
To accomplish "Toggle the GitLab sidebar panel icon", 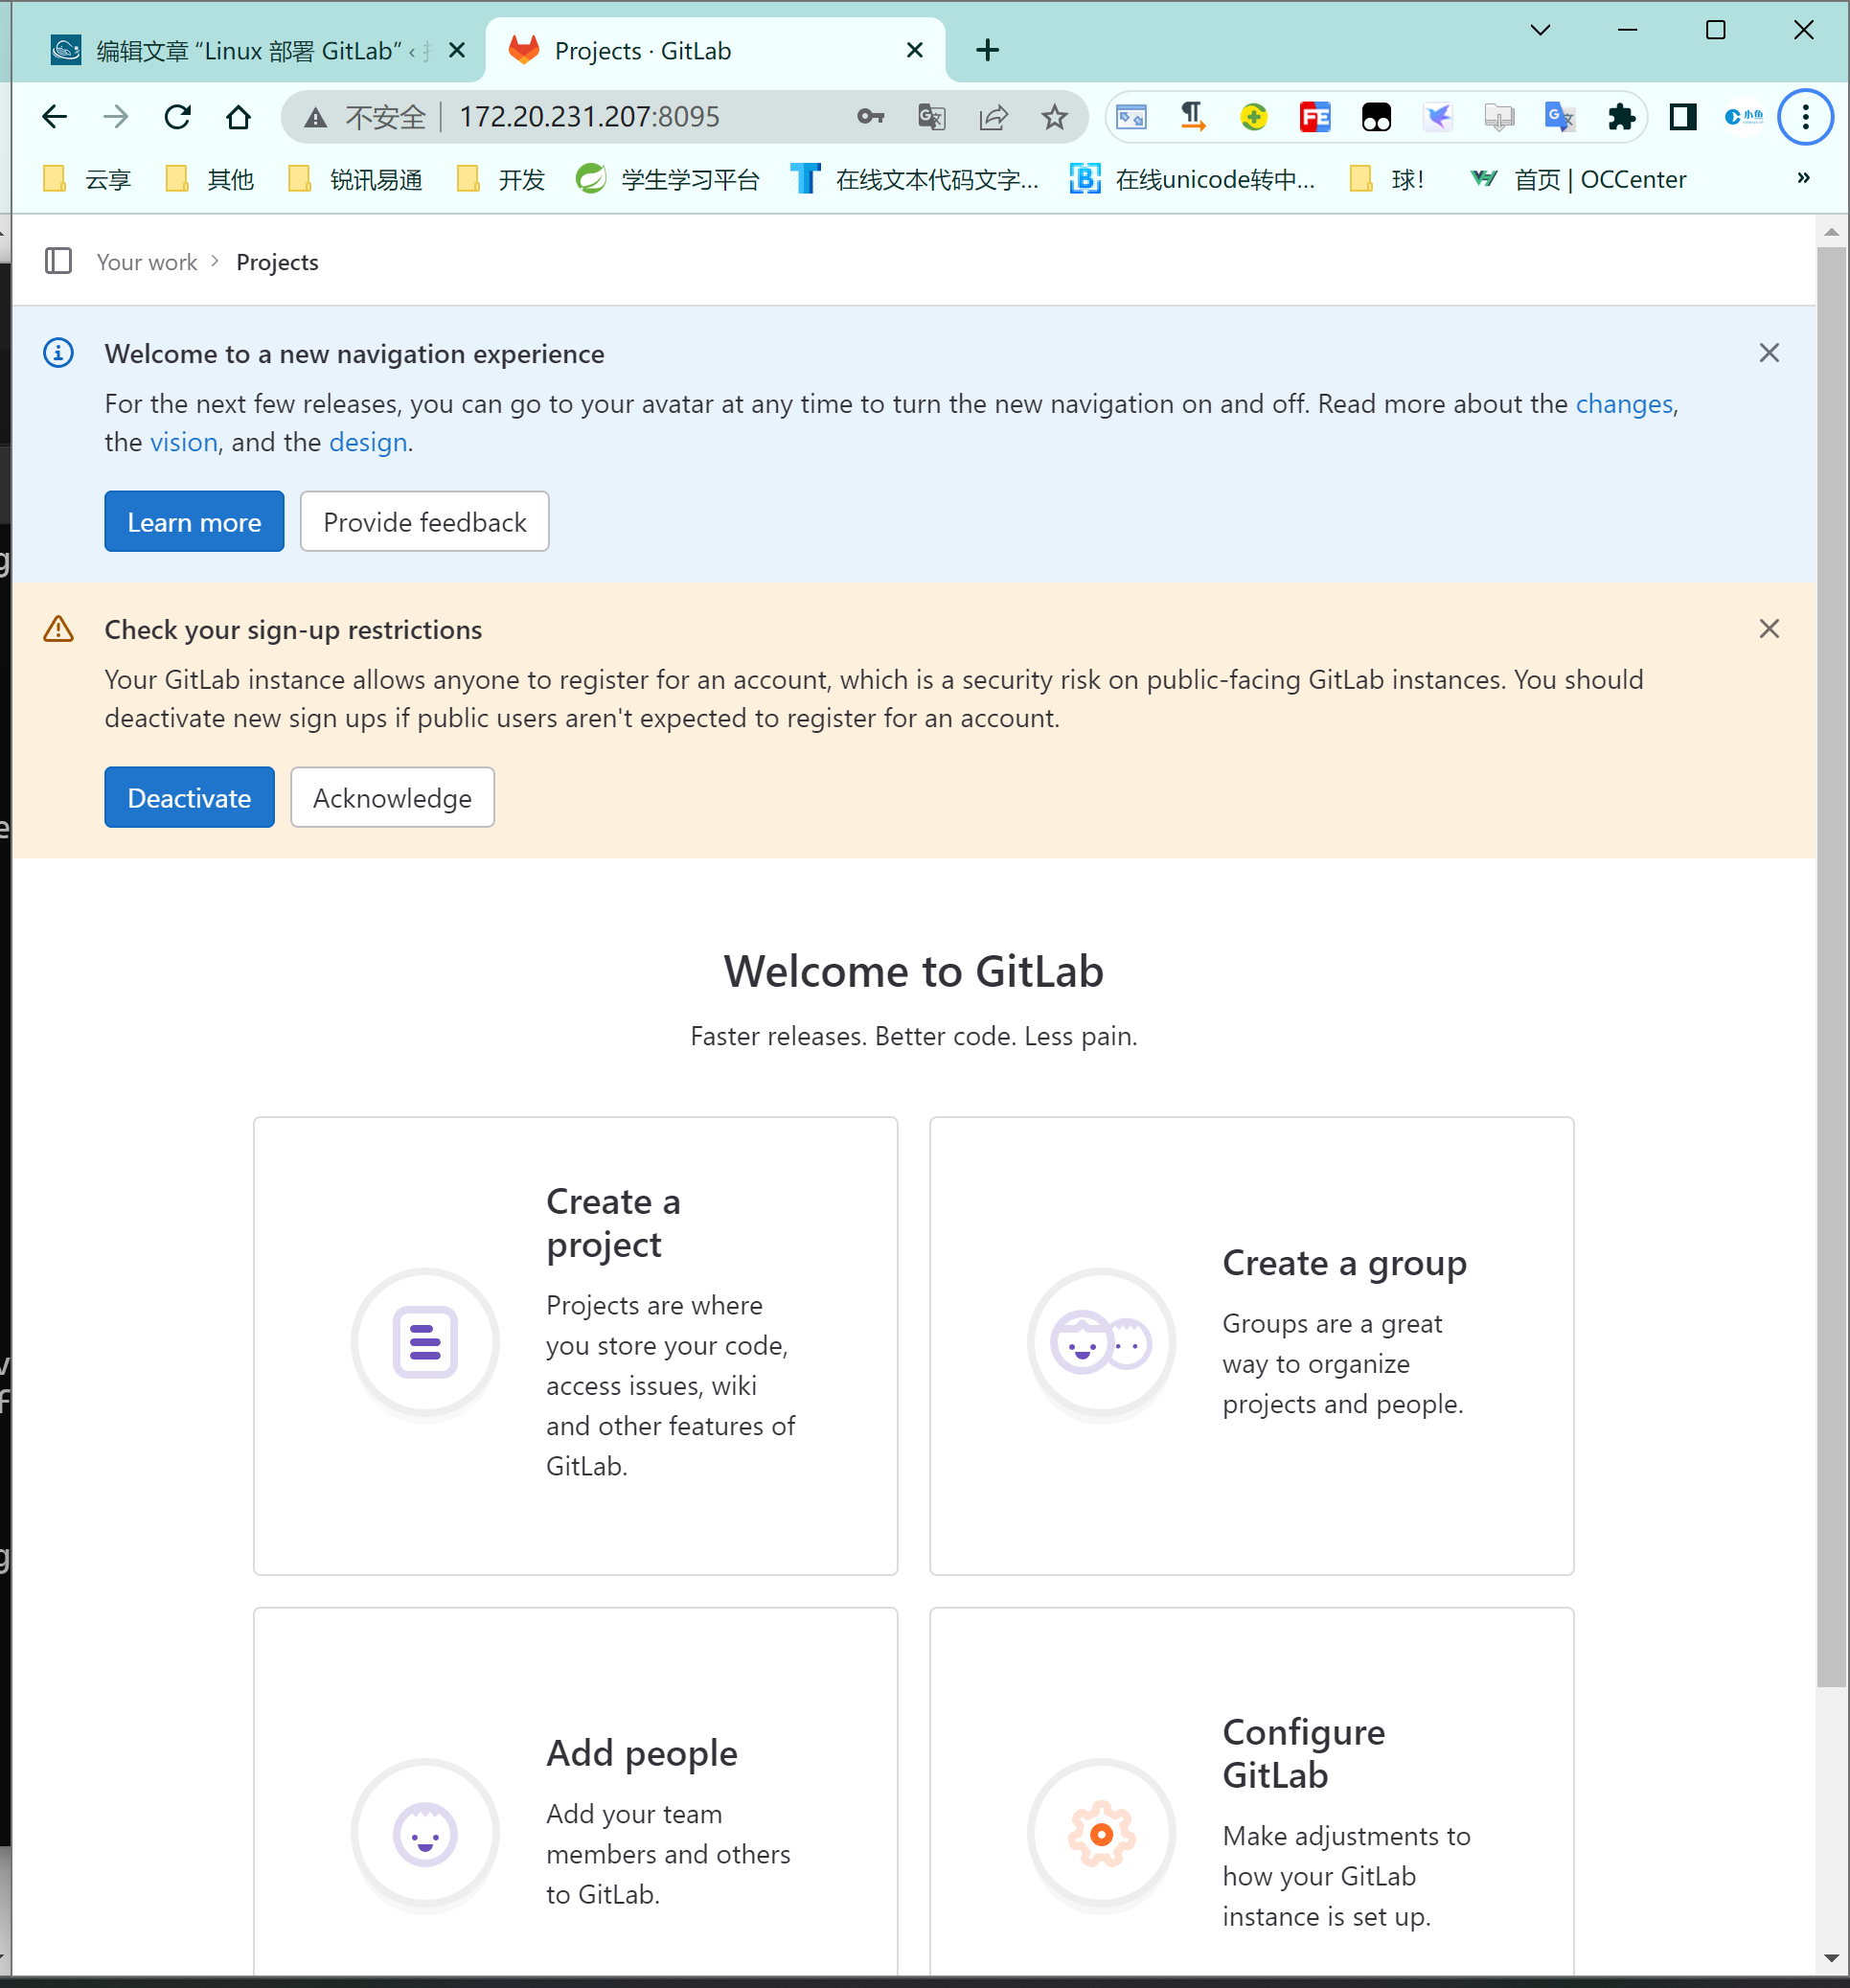I will (59, 261).
